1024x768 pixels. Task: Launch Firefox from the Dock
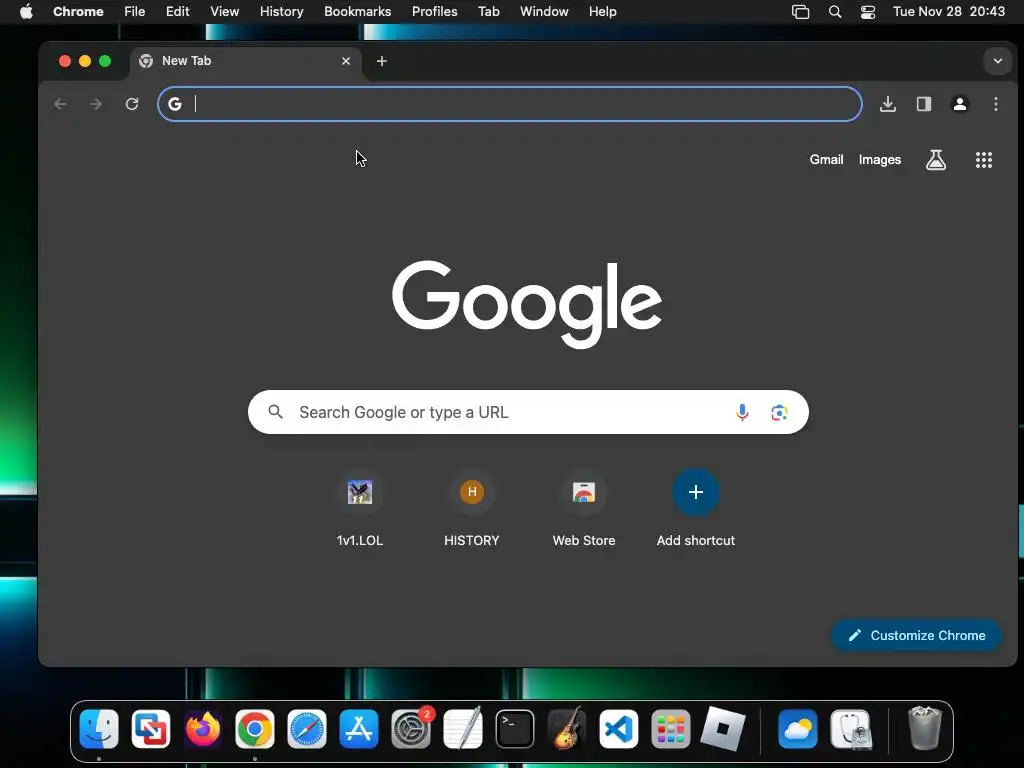tap(202, 729)
